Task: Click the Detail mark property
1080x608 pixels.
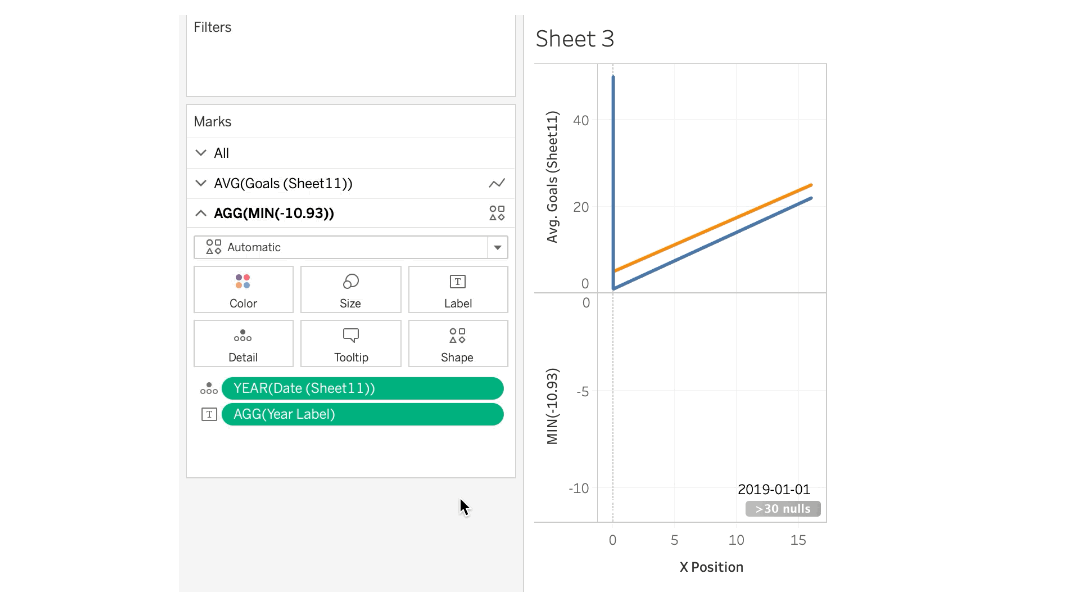Action: point(243,344)
